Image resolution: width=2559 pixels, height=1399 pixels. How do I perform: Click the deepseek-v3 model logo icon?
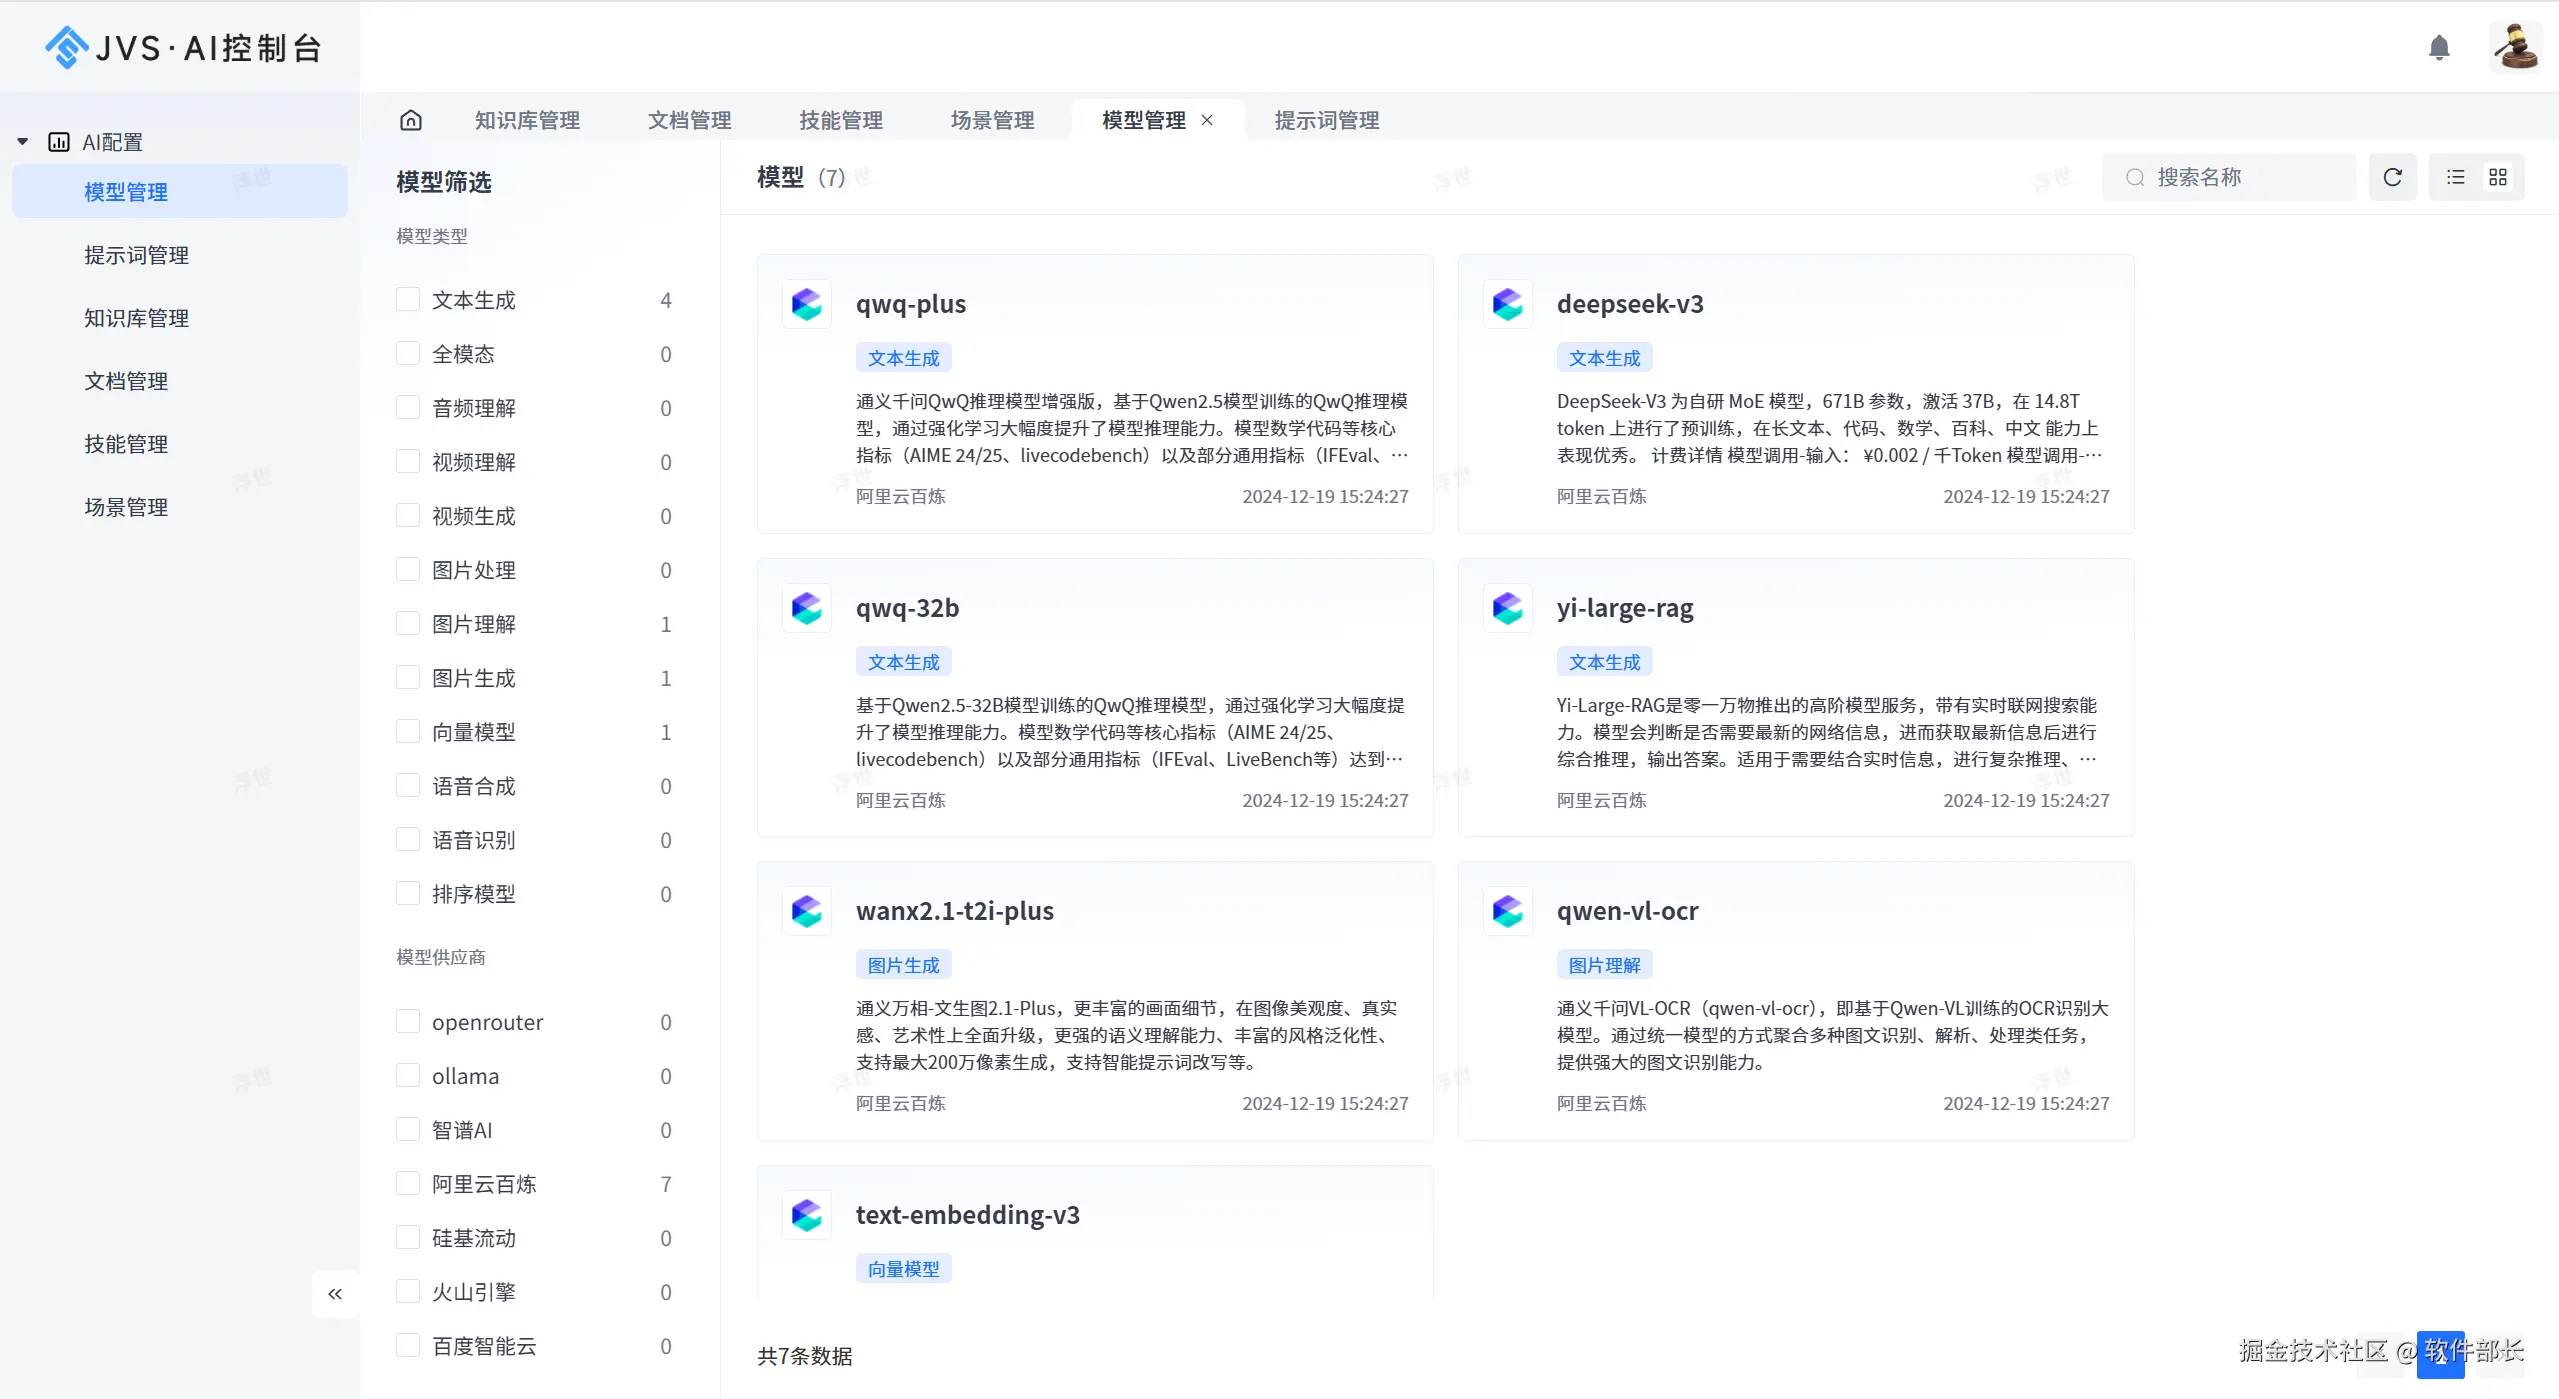(1508, 304)
